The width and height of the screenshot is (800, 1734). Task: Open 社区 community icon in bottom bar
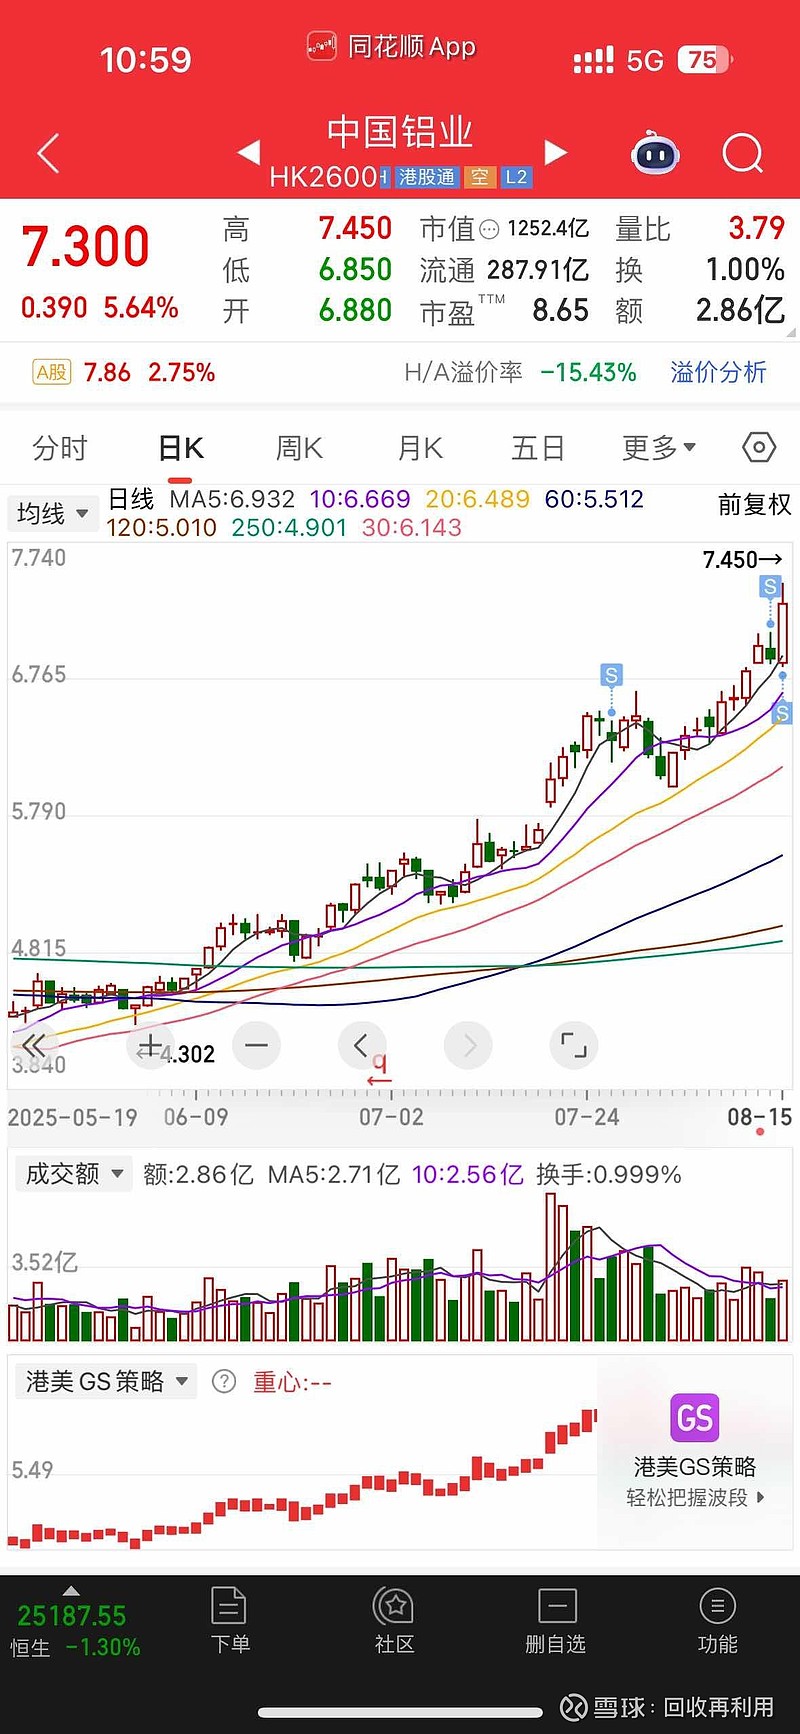[x=394, y=1621]
